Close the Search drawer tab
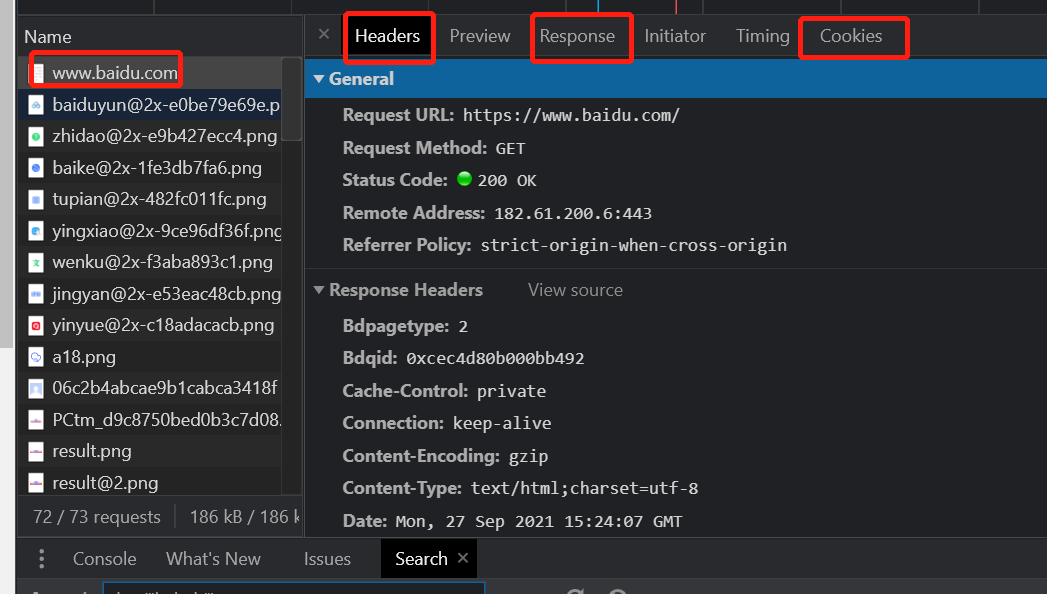The width and height of the screenshot is (1047, 594). 463,558
